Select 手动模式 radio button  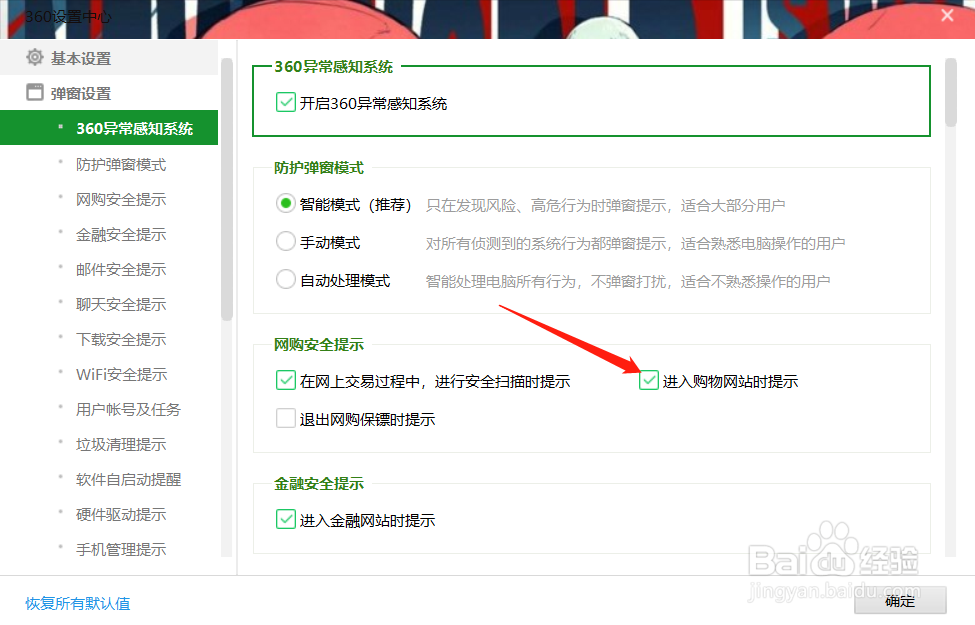tap(285, 241)
